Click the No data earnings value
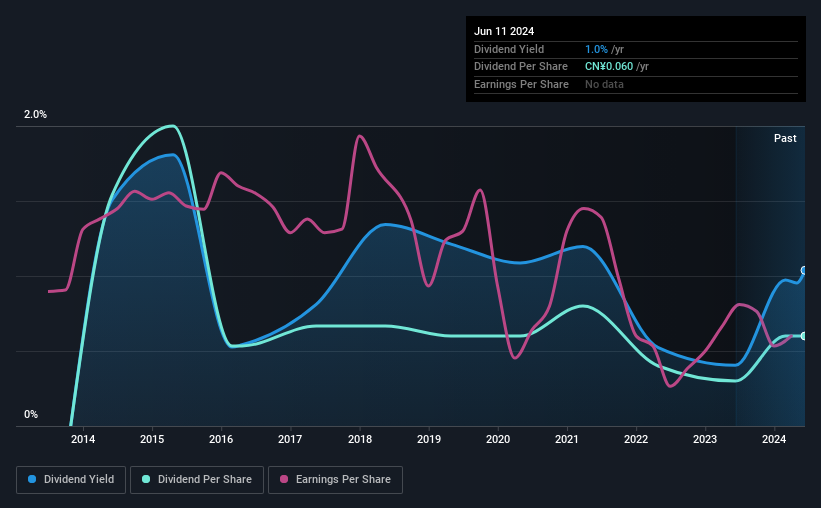Viewport: 821px width, 508px height. tap(604, 84)
